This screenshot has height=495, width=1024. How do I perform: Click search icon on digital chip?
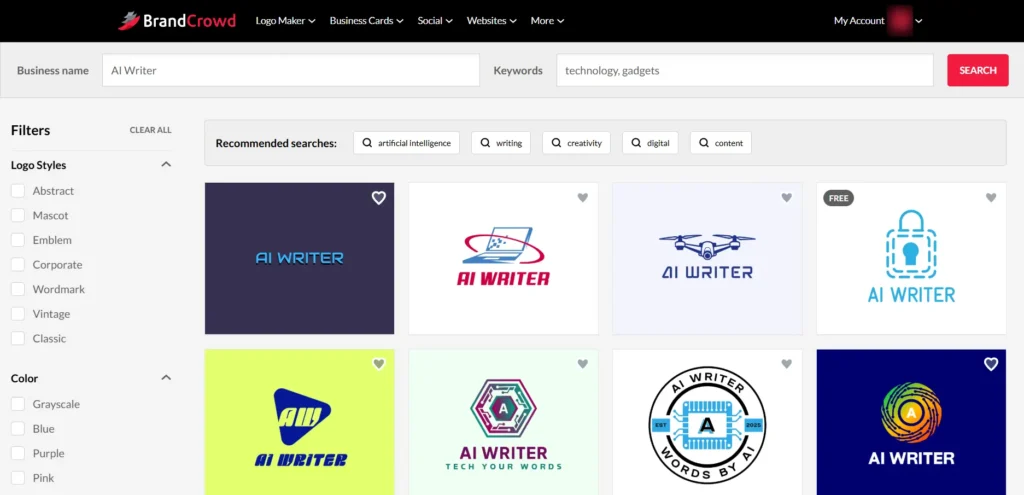(x=636, y=143)
